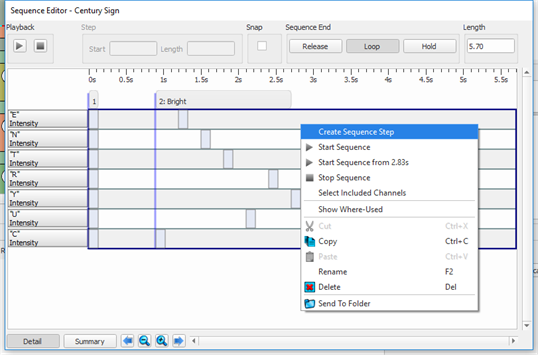Screen dimensions: 538x360
Task: Select the 'R' Intensity channel header
Action: (x=48, y=179)
